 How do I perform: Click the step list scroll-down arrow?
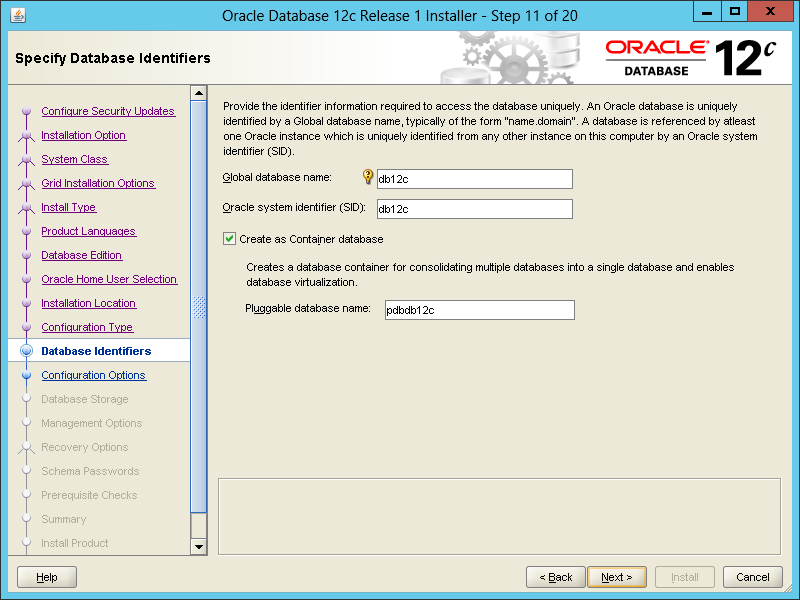point(199,547)
